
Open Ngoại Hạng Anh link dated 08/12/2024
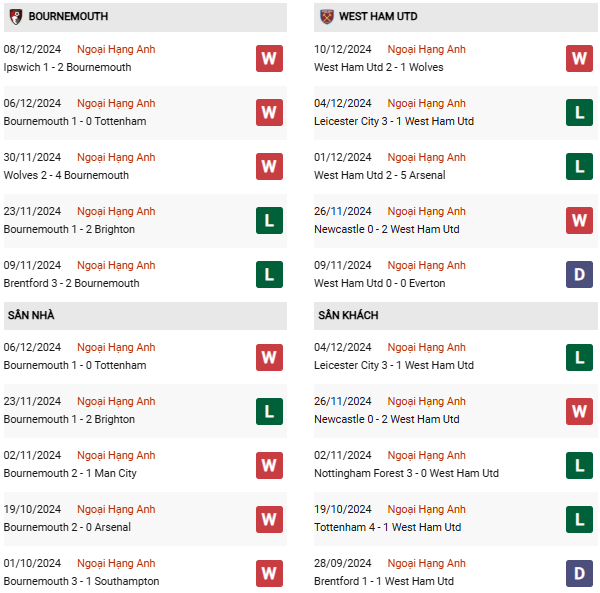[116, 49]
